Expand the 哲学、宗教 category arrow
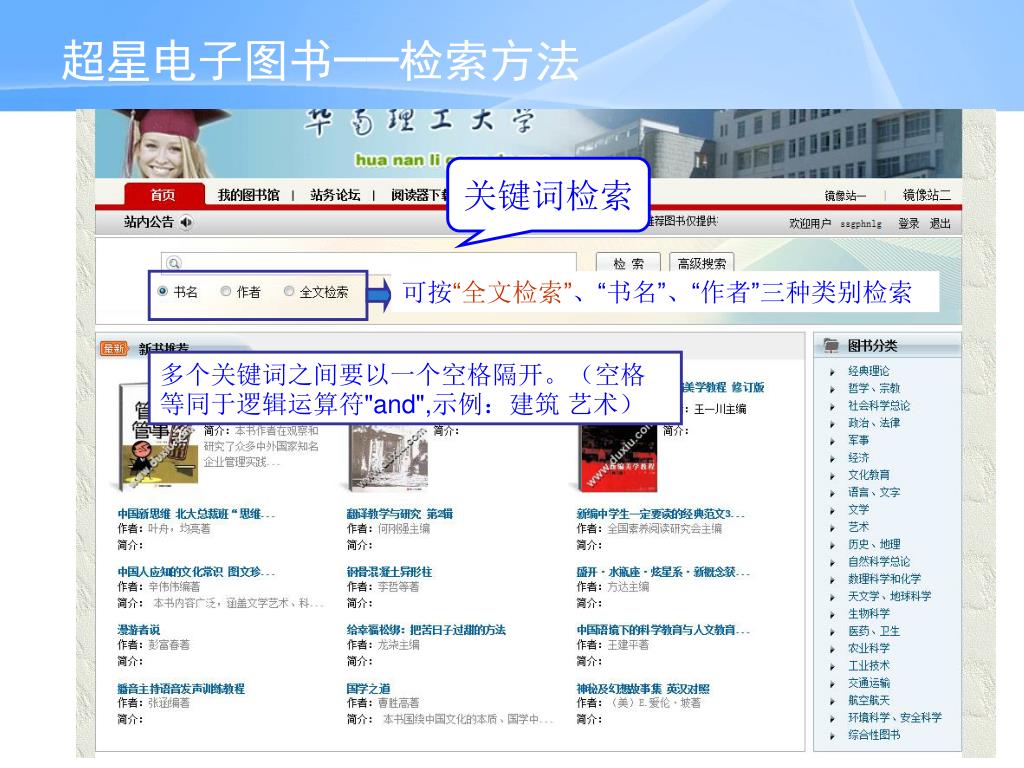 tap(832, 389)
